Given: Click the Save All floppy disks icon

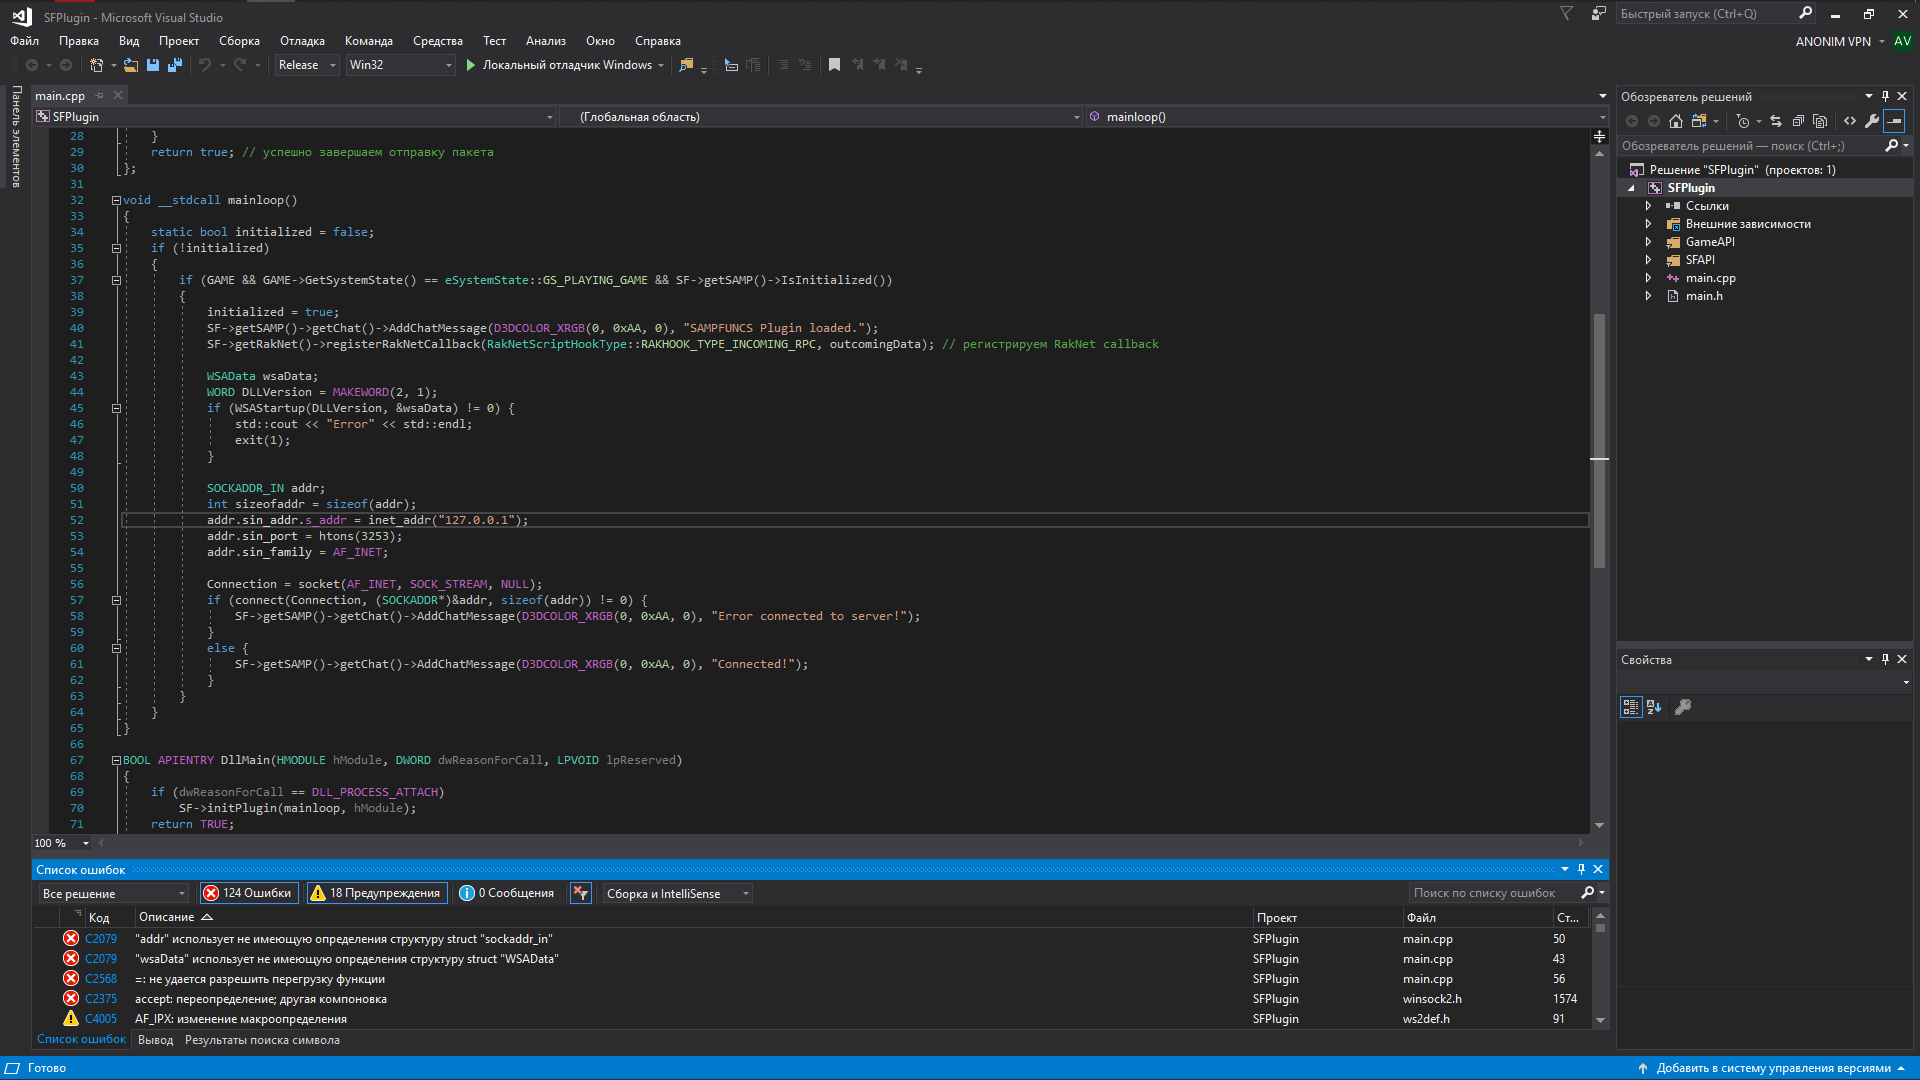Looking at the screenshot, I should [x=175, y=65].
